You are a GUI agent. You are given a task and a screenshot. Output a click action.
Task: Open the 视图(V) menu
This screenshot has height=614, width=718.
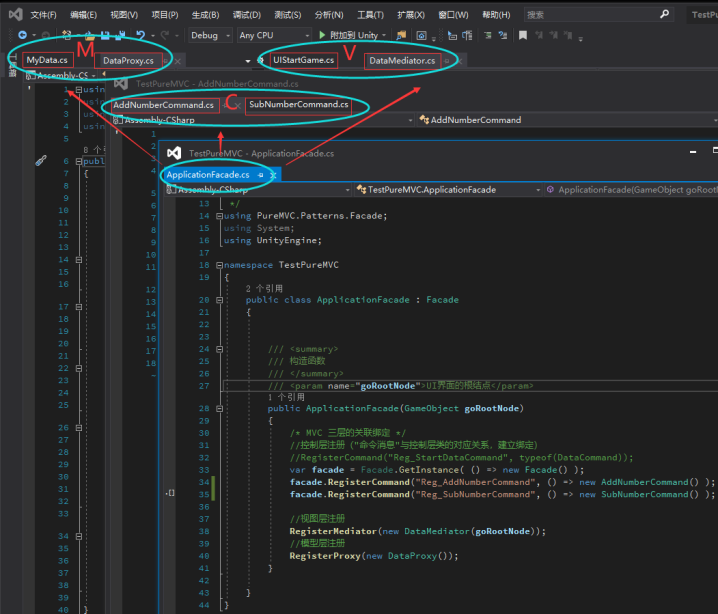point(124,15)
